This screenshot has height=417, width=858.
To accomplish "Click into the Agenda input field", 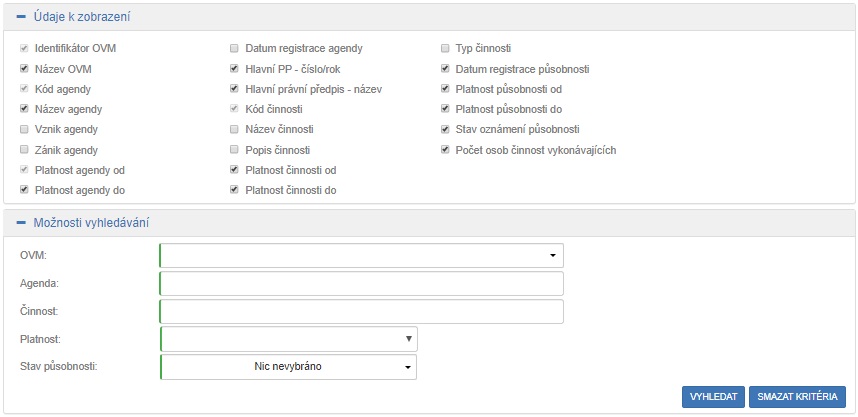I will coord(361,284).
